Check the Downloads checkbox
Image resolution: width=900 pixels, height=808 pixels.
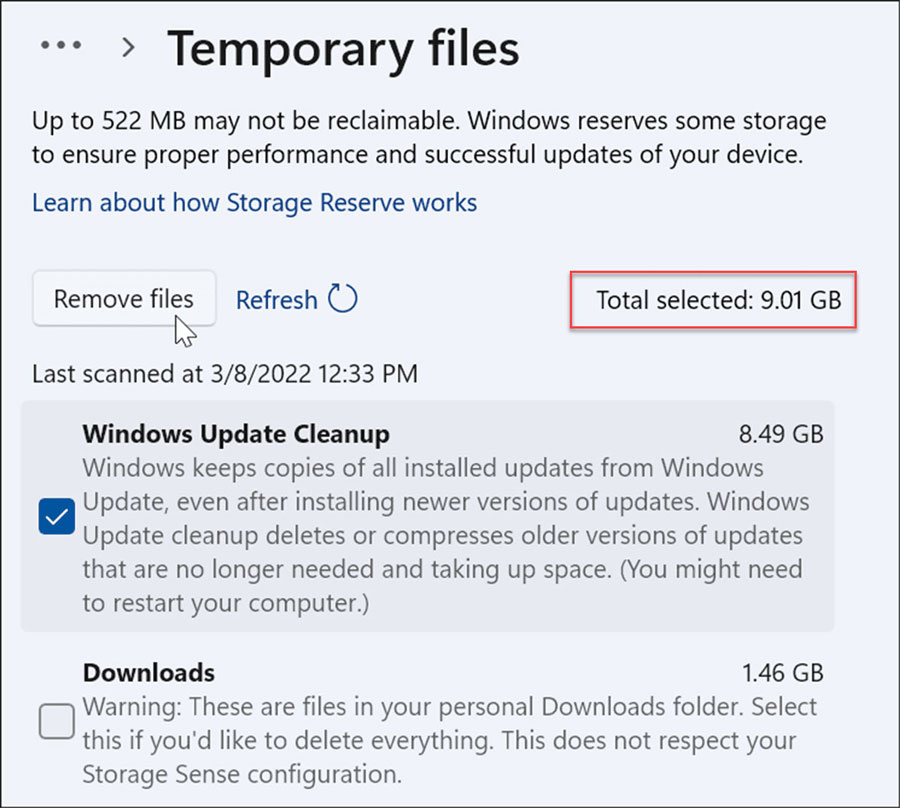coord(56,721)
